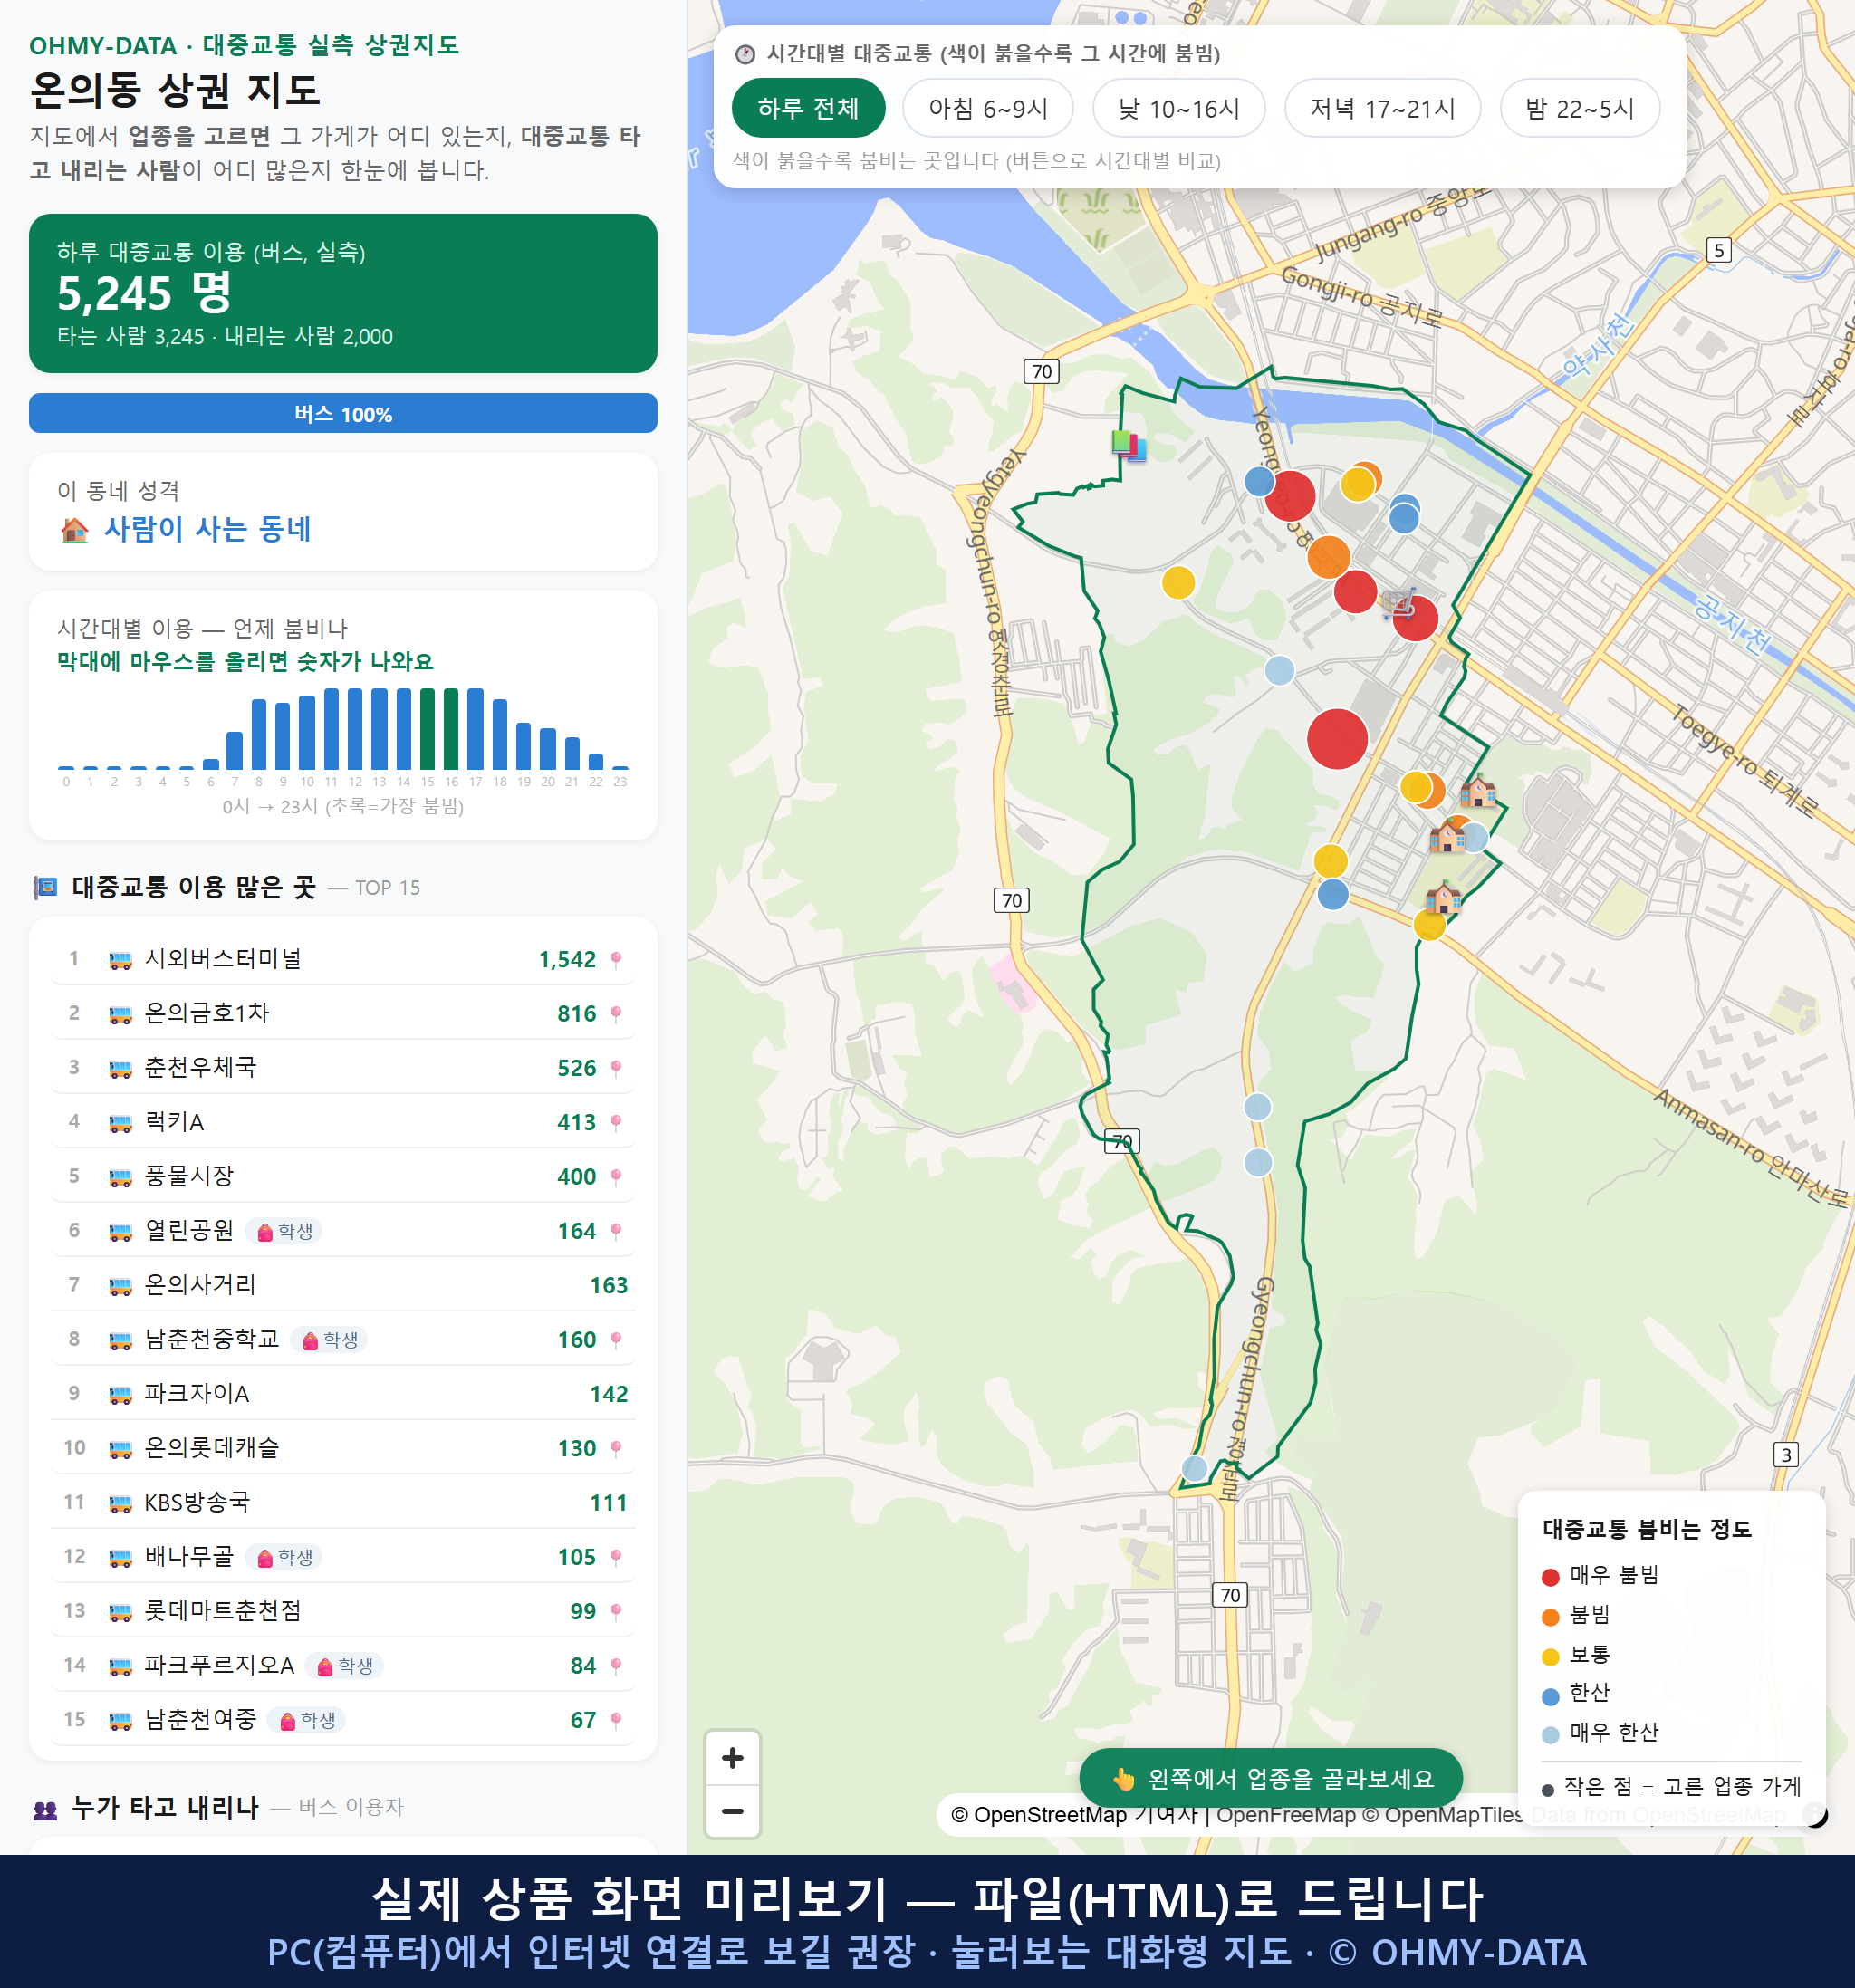Click the pin icon for 파크푸르지오A
The height and width of the screenshot is (1988, 1855).
tap(616, 1666)
